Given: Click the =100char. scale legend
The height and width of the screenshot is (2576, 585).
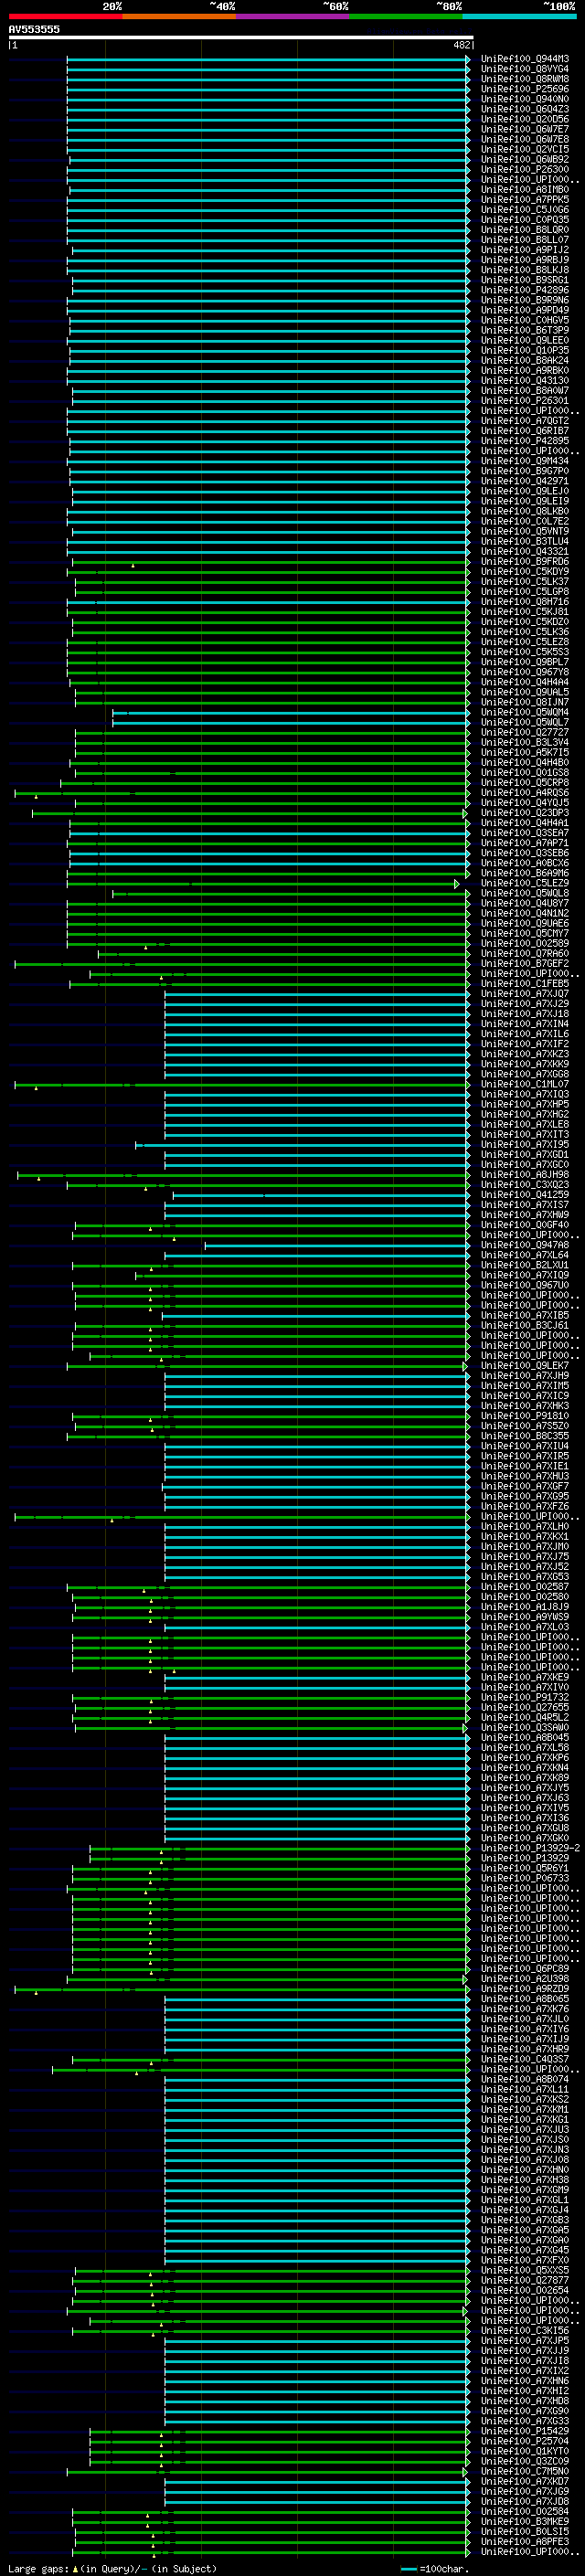Looking at the screenshot, I should [x=435, y=2569].
